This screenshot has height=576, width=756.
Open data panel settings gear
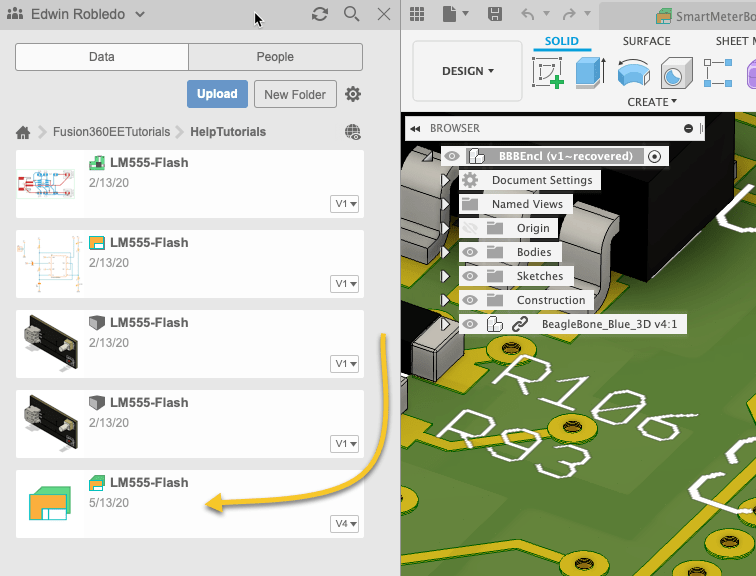pos(353,94)
